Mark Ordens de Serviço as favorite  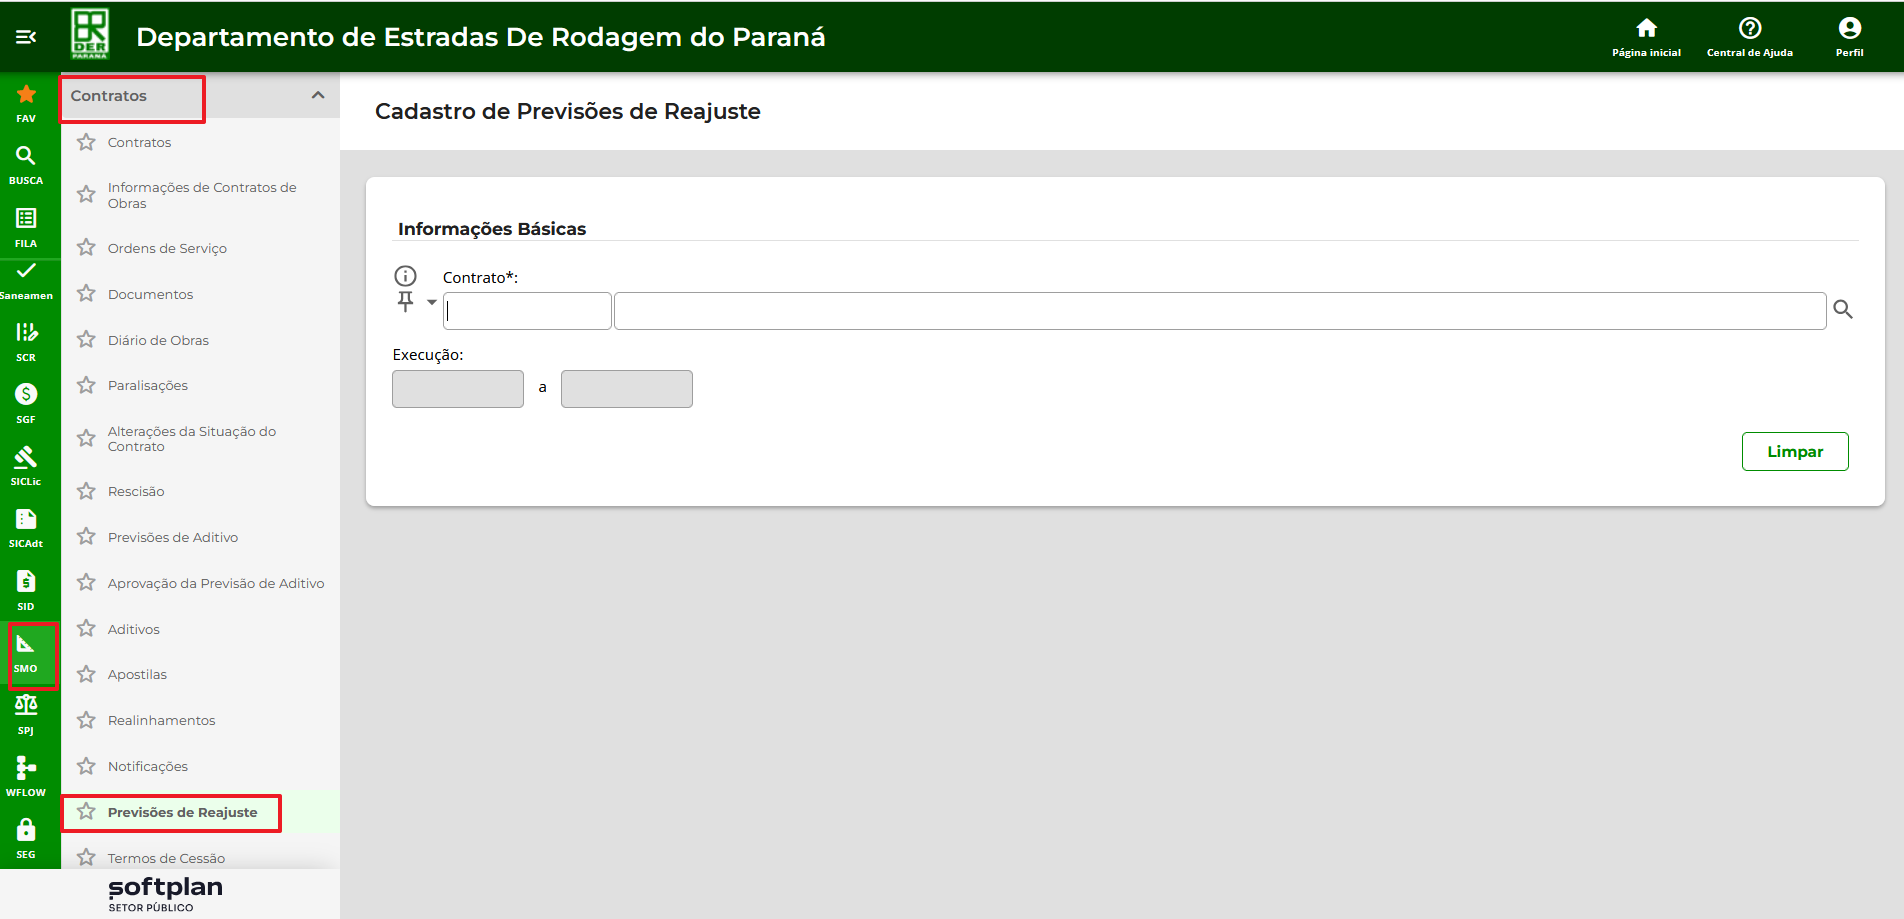point(87,248)
